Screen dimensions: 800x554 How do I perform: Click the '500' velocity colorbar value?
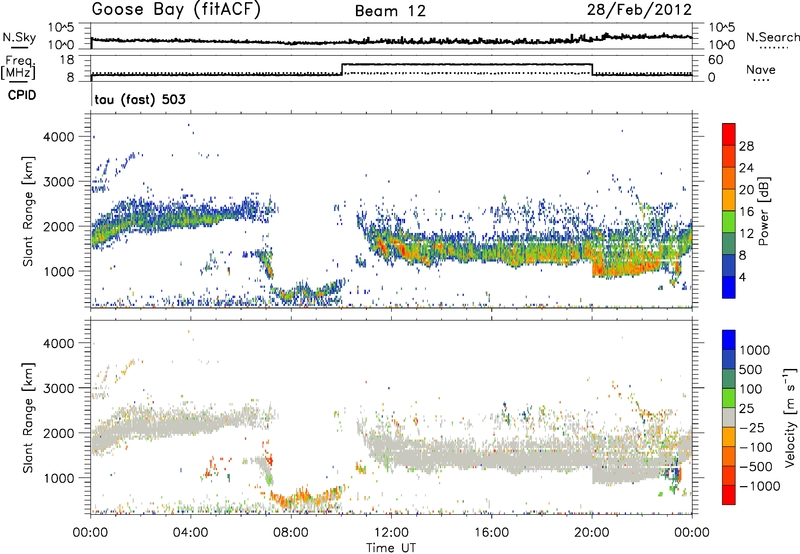coord(751,370)
